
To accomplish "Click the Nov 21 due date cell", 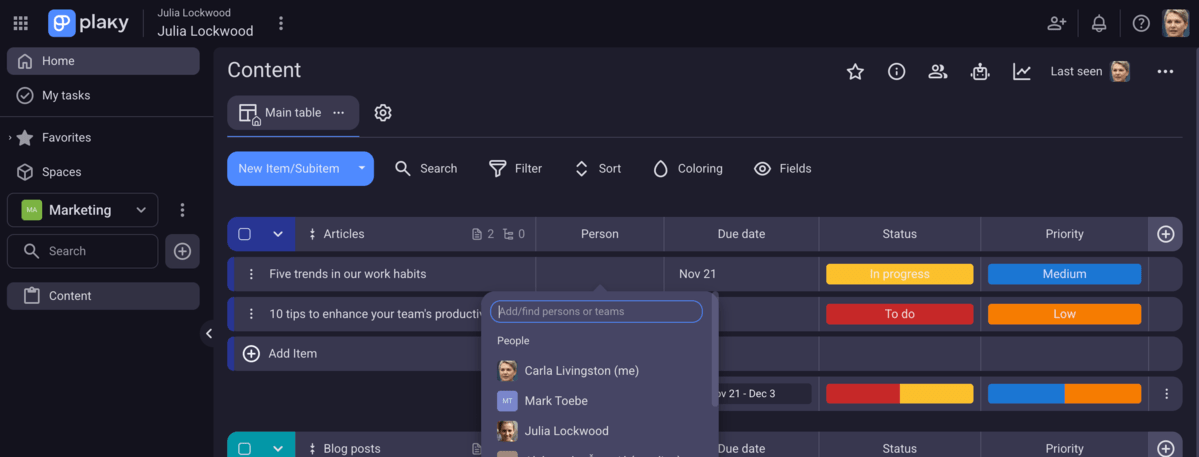I will 741,274.
